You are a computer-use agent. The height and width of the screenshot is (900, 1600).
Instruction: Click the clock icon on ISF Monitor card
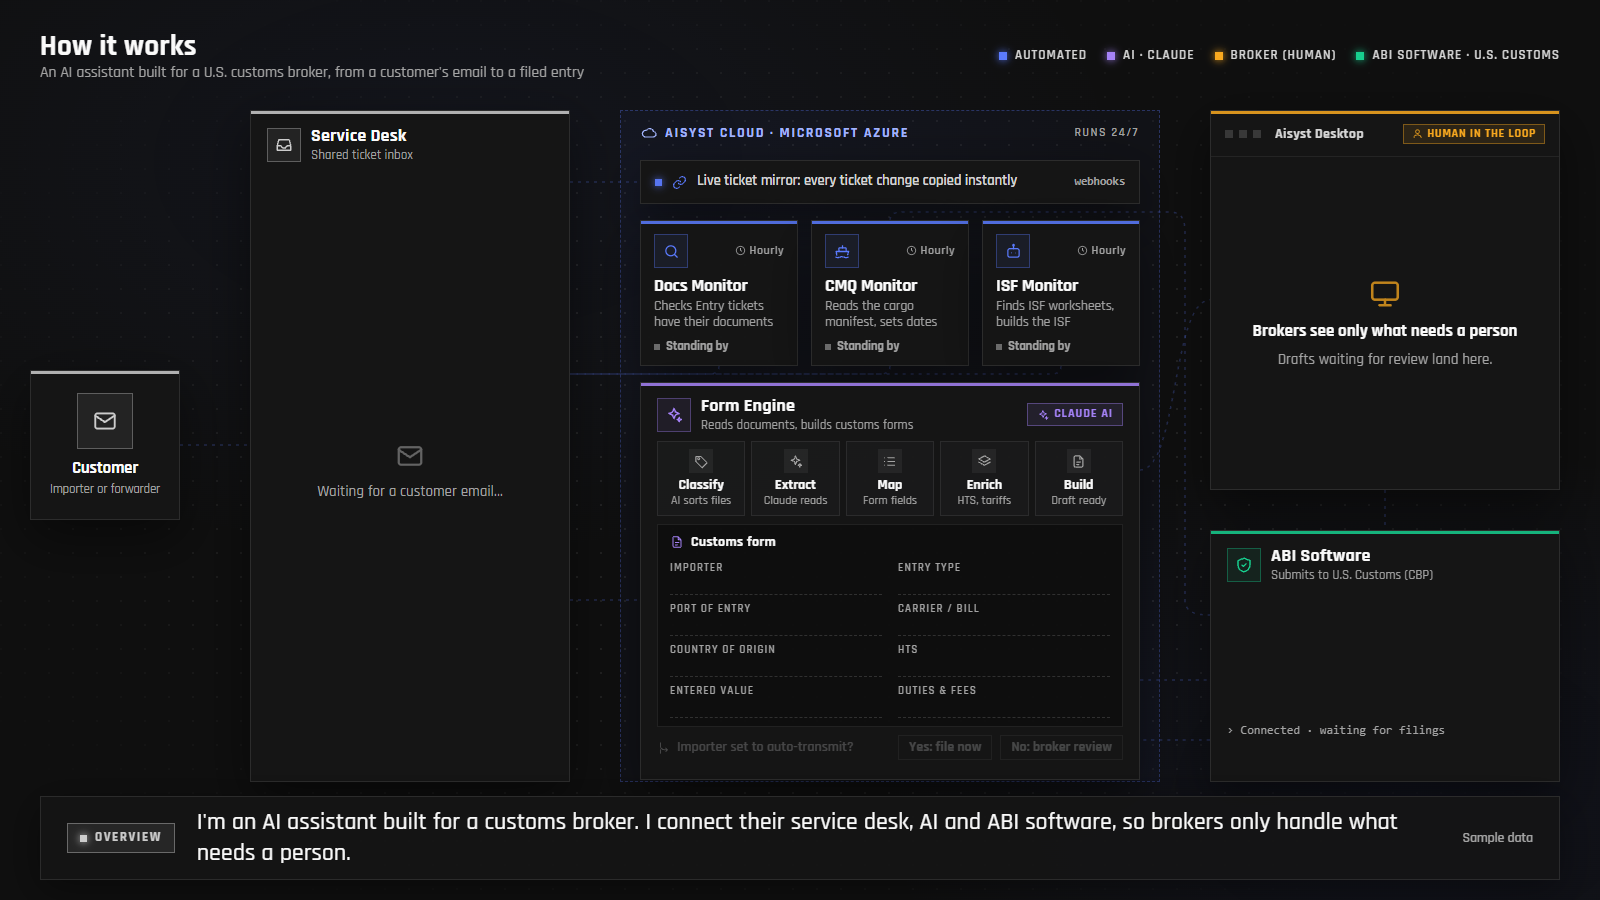[1083, 251]
